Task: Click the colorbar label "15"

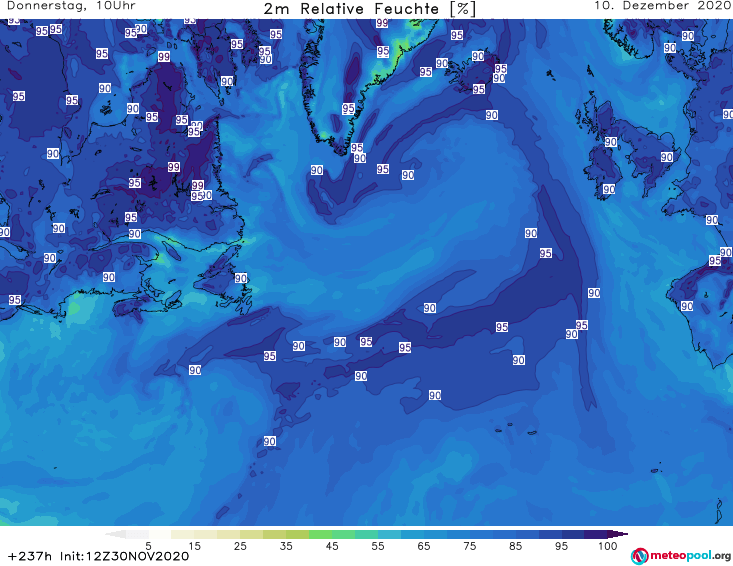Action: (194, 546)
